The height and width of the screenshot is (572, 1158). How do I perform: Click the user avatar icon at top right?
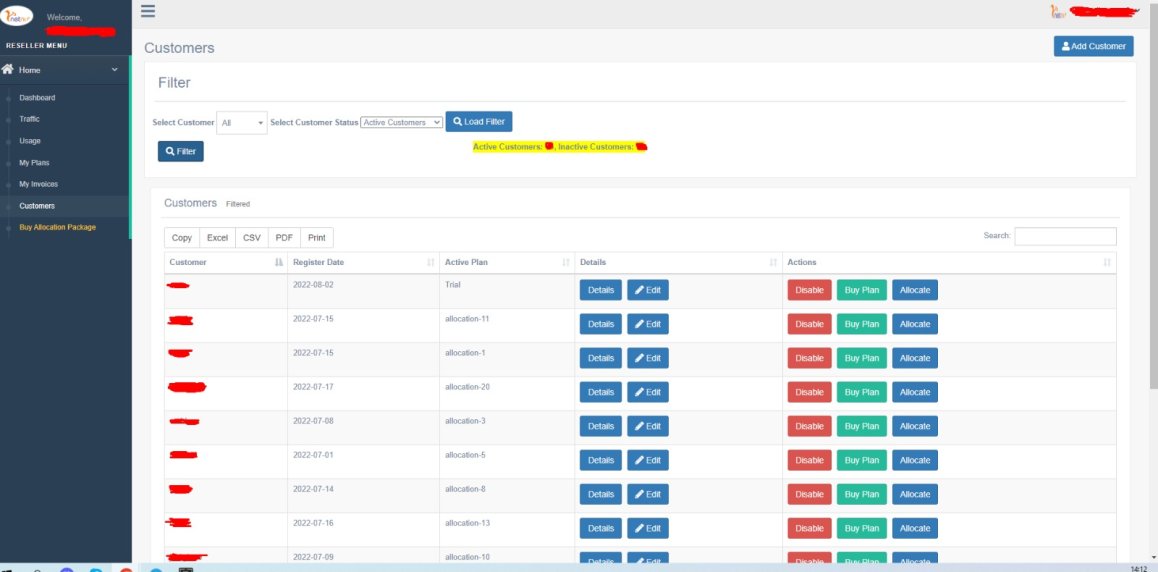[1058, 12]
